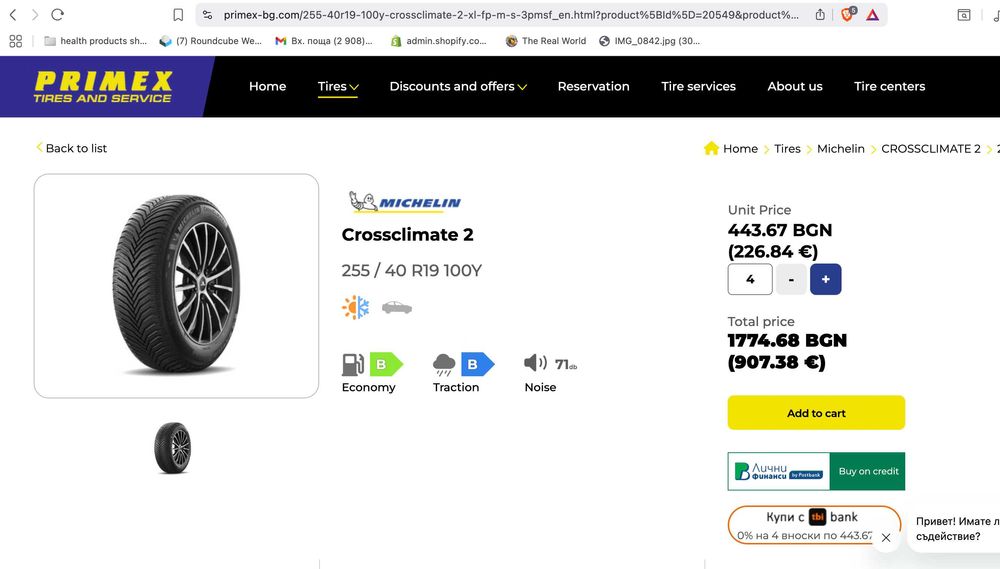Click the Michelin brand logo

[405, 202]
